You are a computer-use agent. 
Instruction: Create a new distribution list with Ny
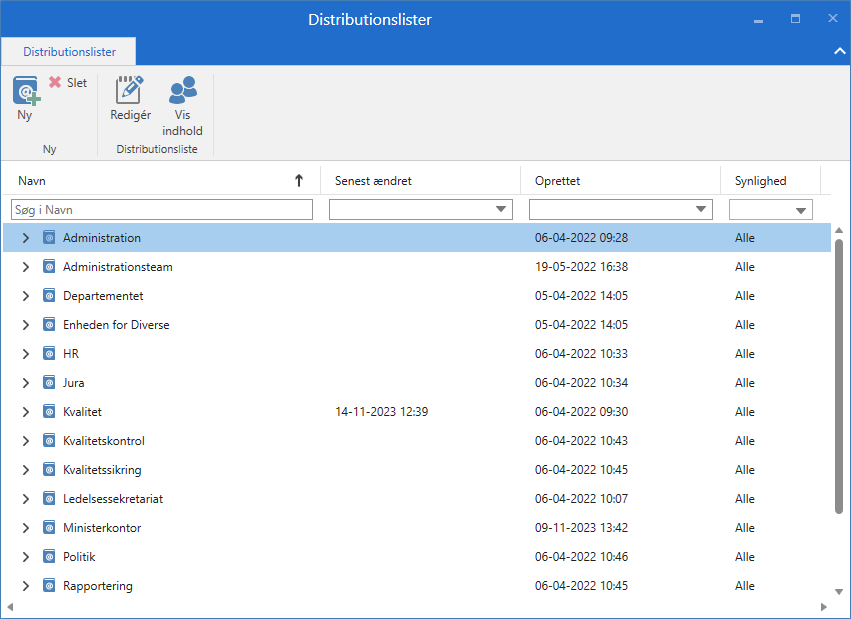point(26,99)
